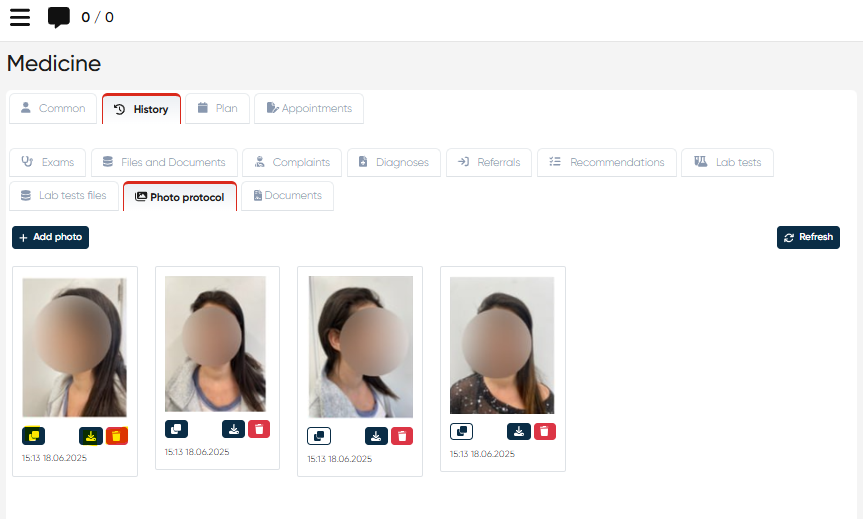Select the Files and Documents tab

[165, 163]
